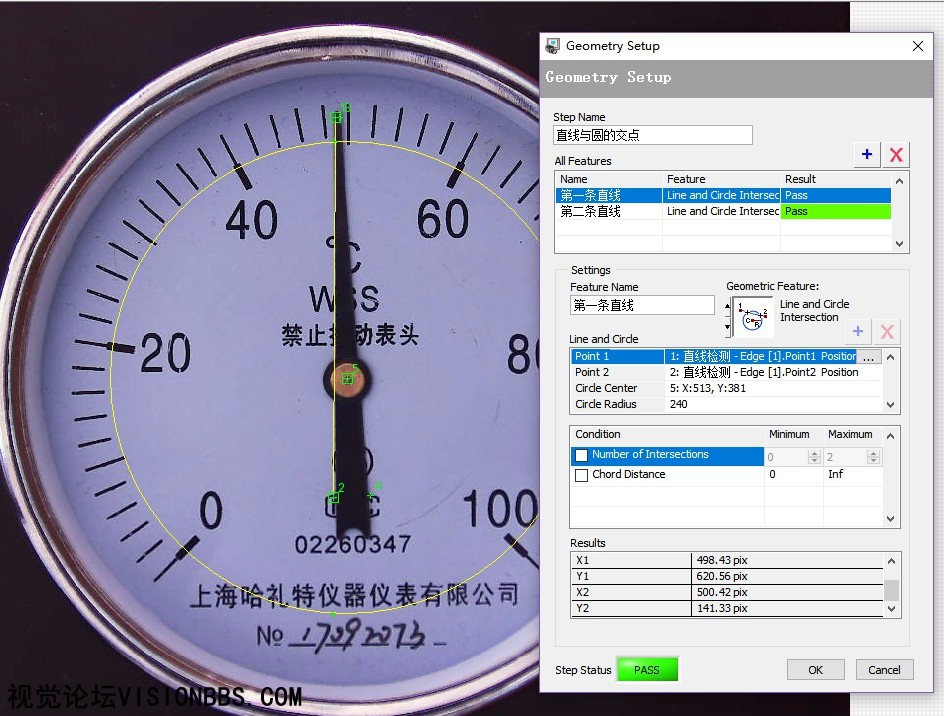Select the Circle Center parameter row
Screen dimensions: 944x716
[606, 388]
